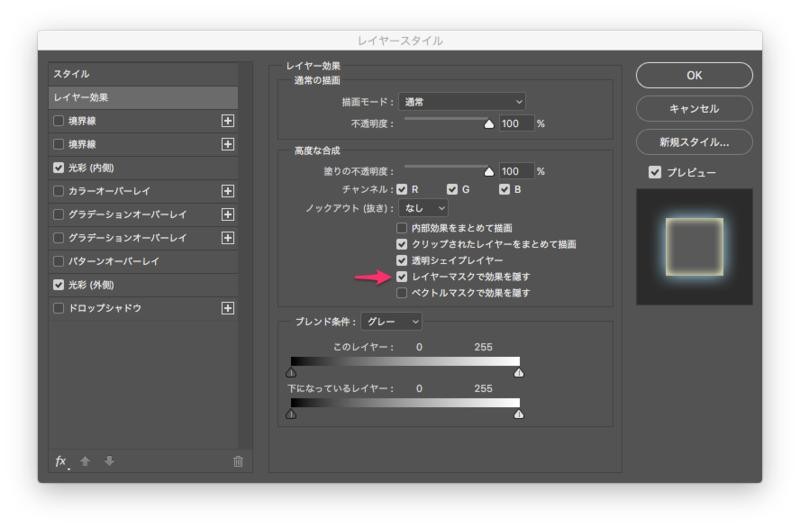Click white handle of このレイヤー blend slider

[x=519, y=372]
